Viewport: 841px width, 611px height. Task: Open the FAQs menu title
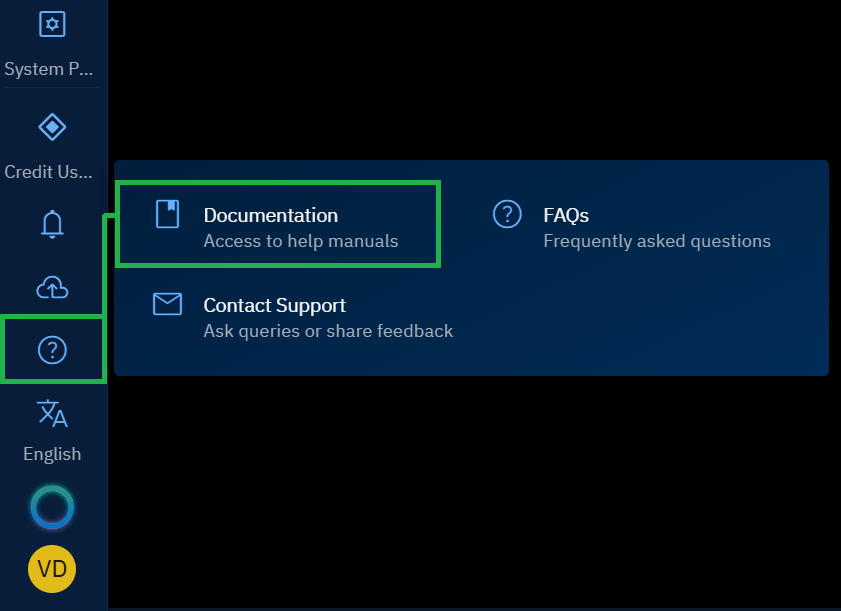coord(566,215)
